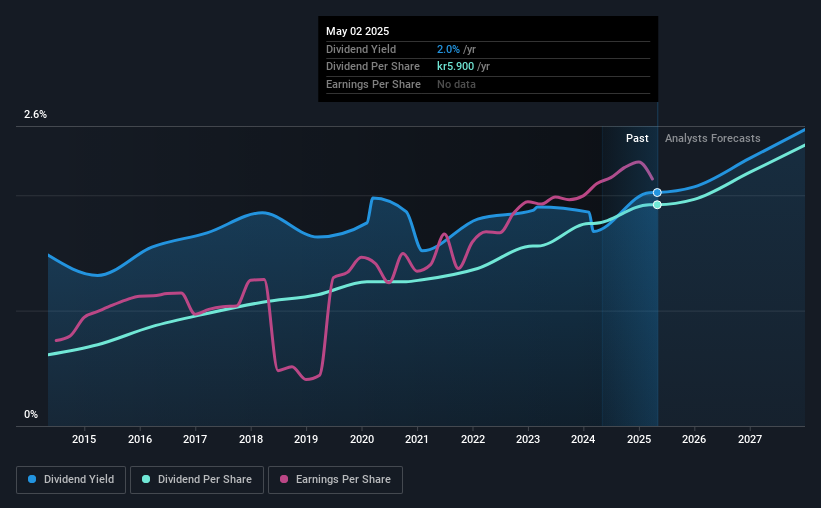Click the tooltip Earnings Per Share row label
The width and height of the screenshot is (821, 508).
coord(373,84)
